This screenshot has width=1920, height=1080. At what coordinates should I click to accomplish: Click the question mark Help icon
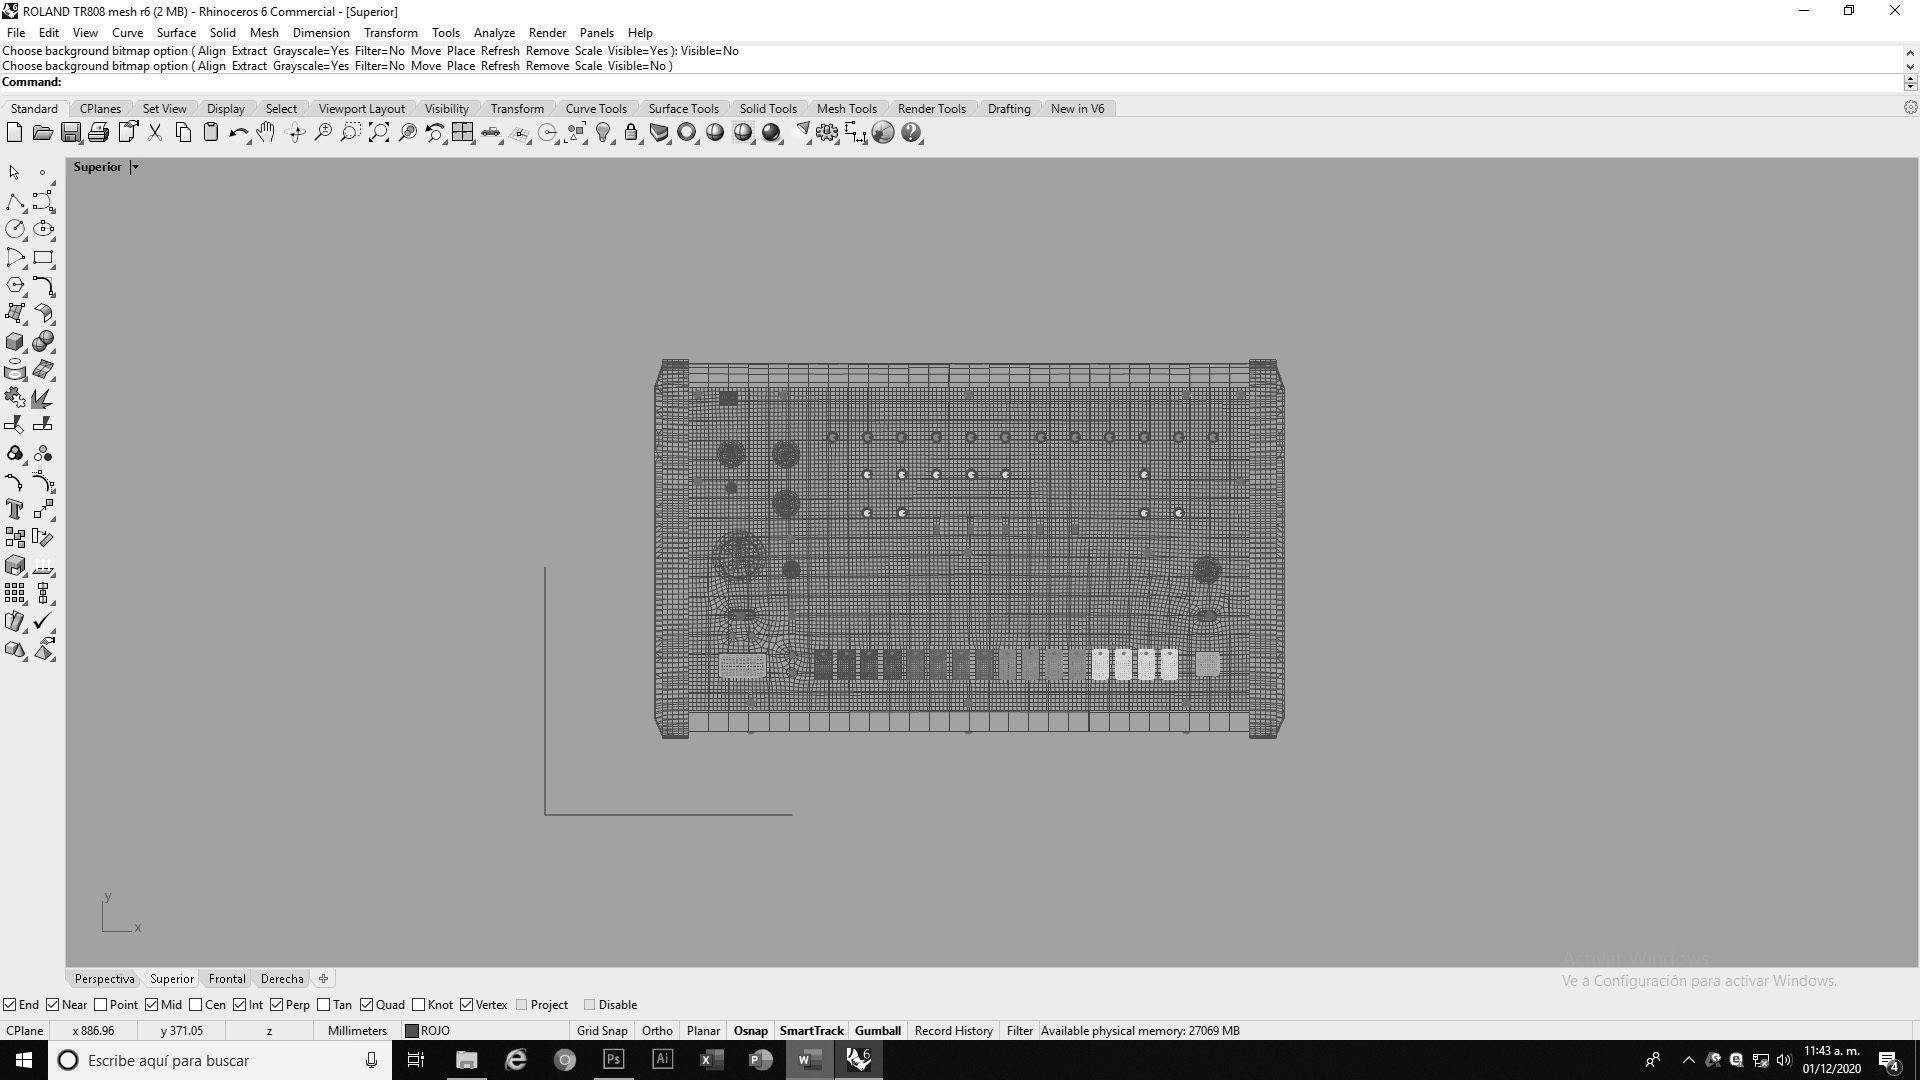911,133
